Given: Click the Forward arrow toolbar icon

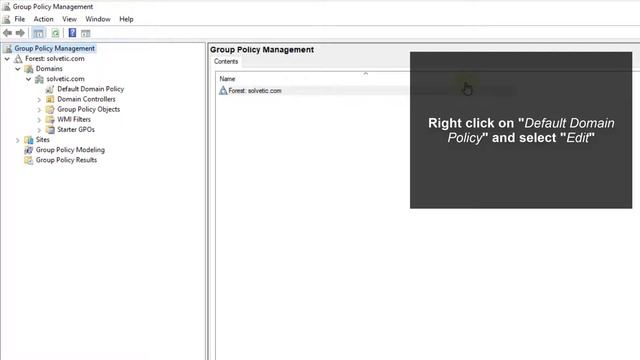Looking at the screenshot, I should coord(20,33).
